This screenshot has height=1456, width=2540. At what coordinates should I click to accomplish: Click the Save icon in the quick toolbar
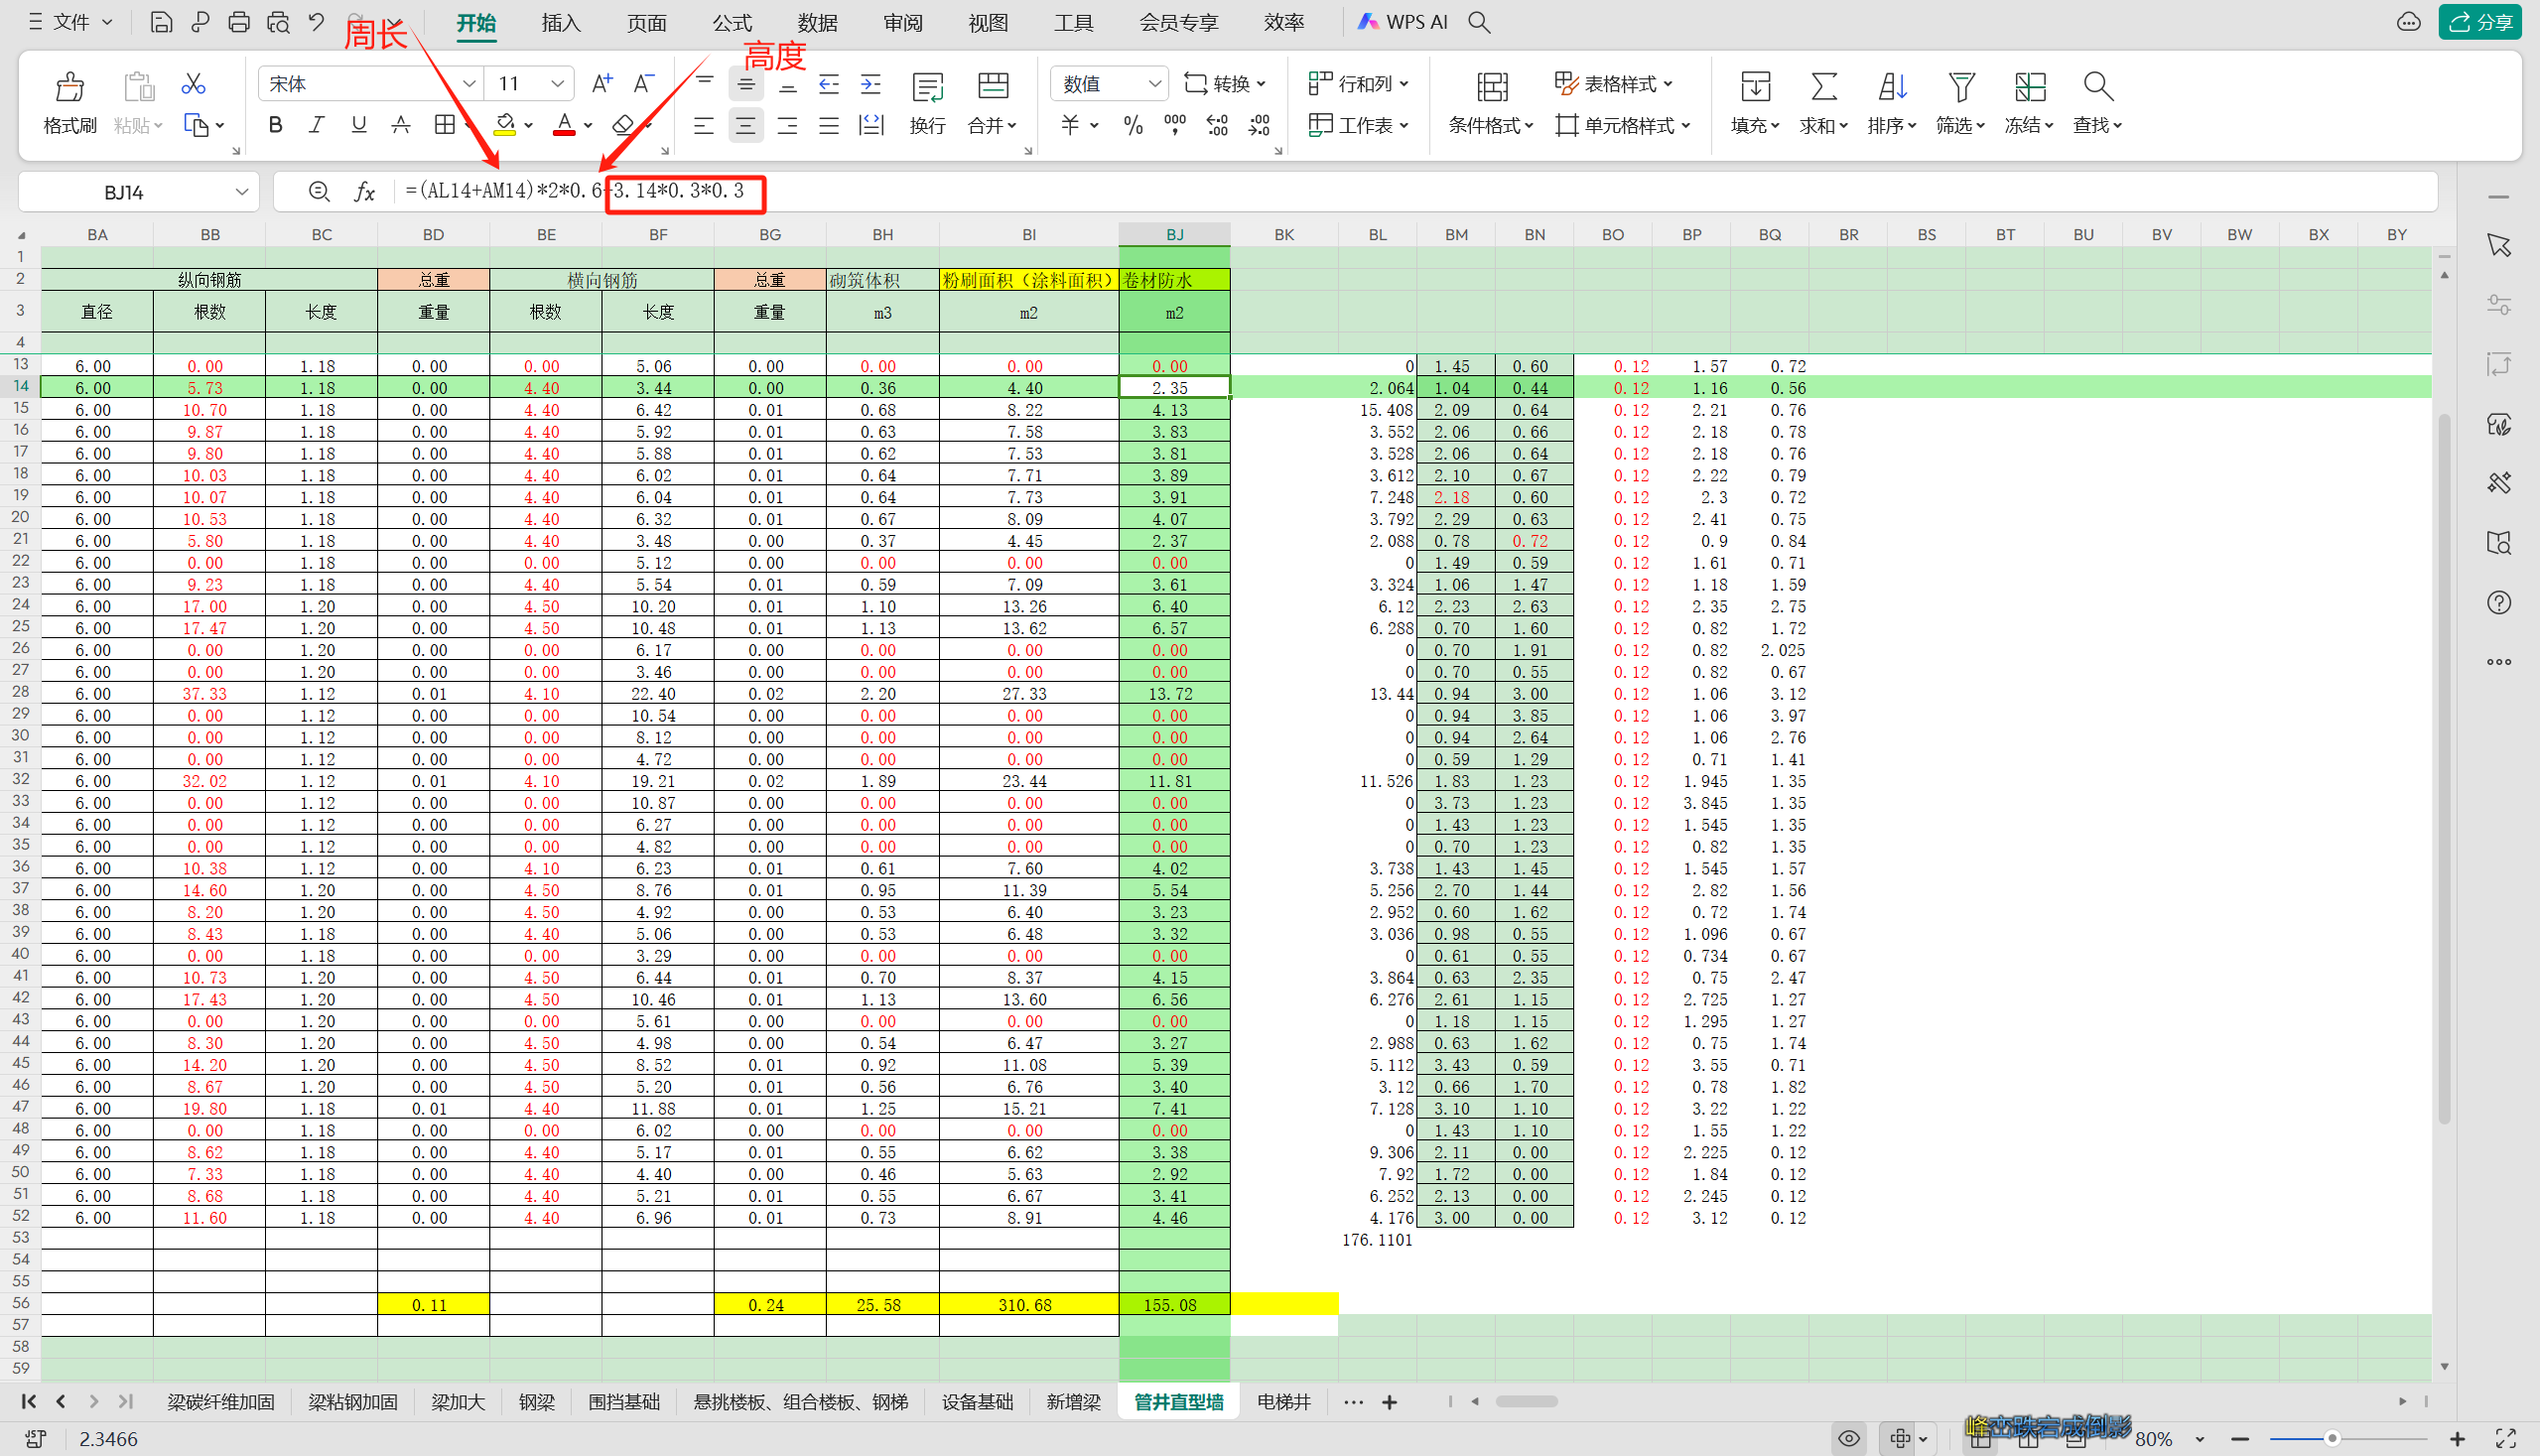pyautogui.click(x=161, y=22)
